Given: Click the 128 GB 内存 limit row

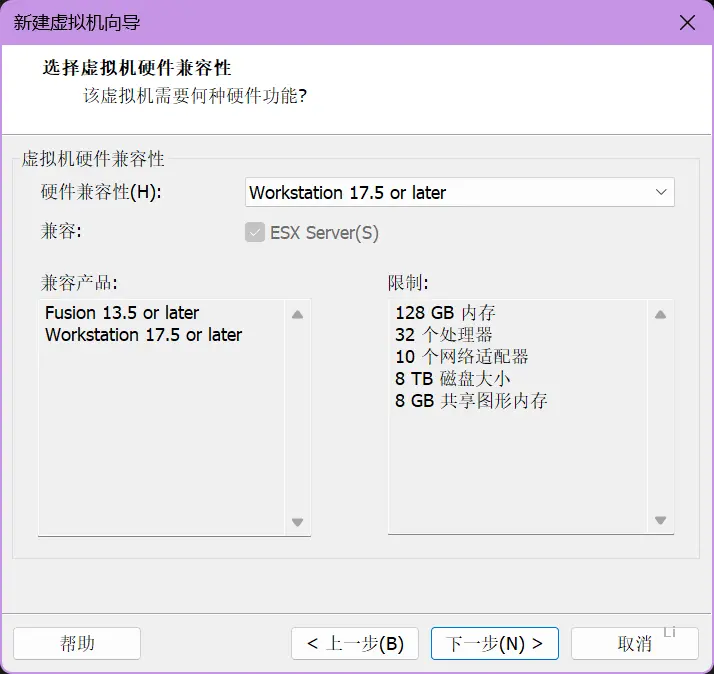Looking at the screenshot, I should coord(445,313).
